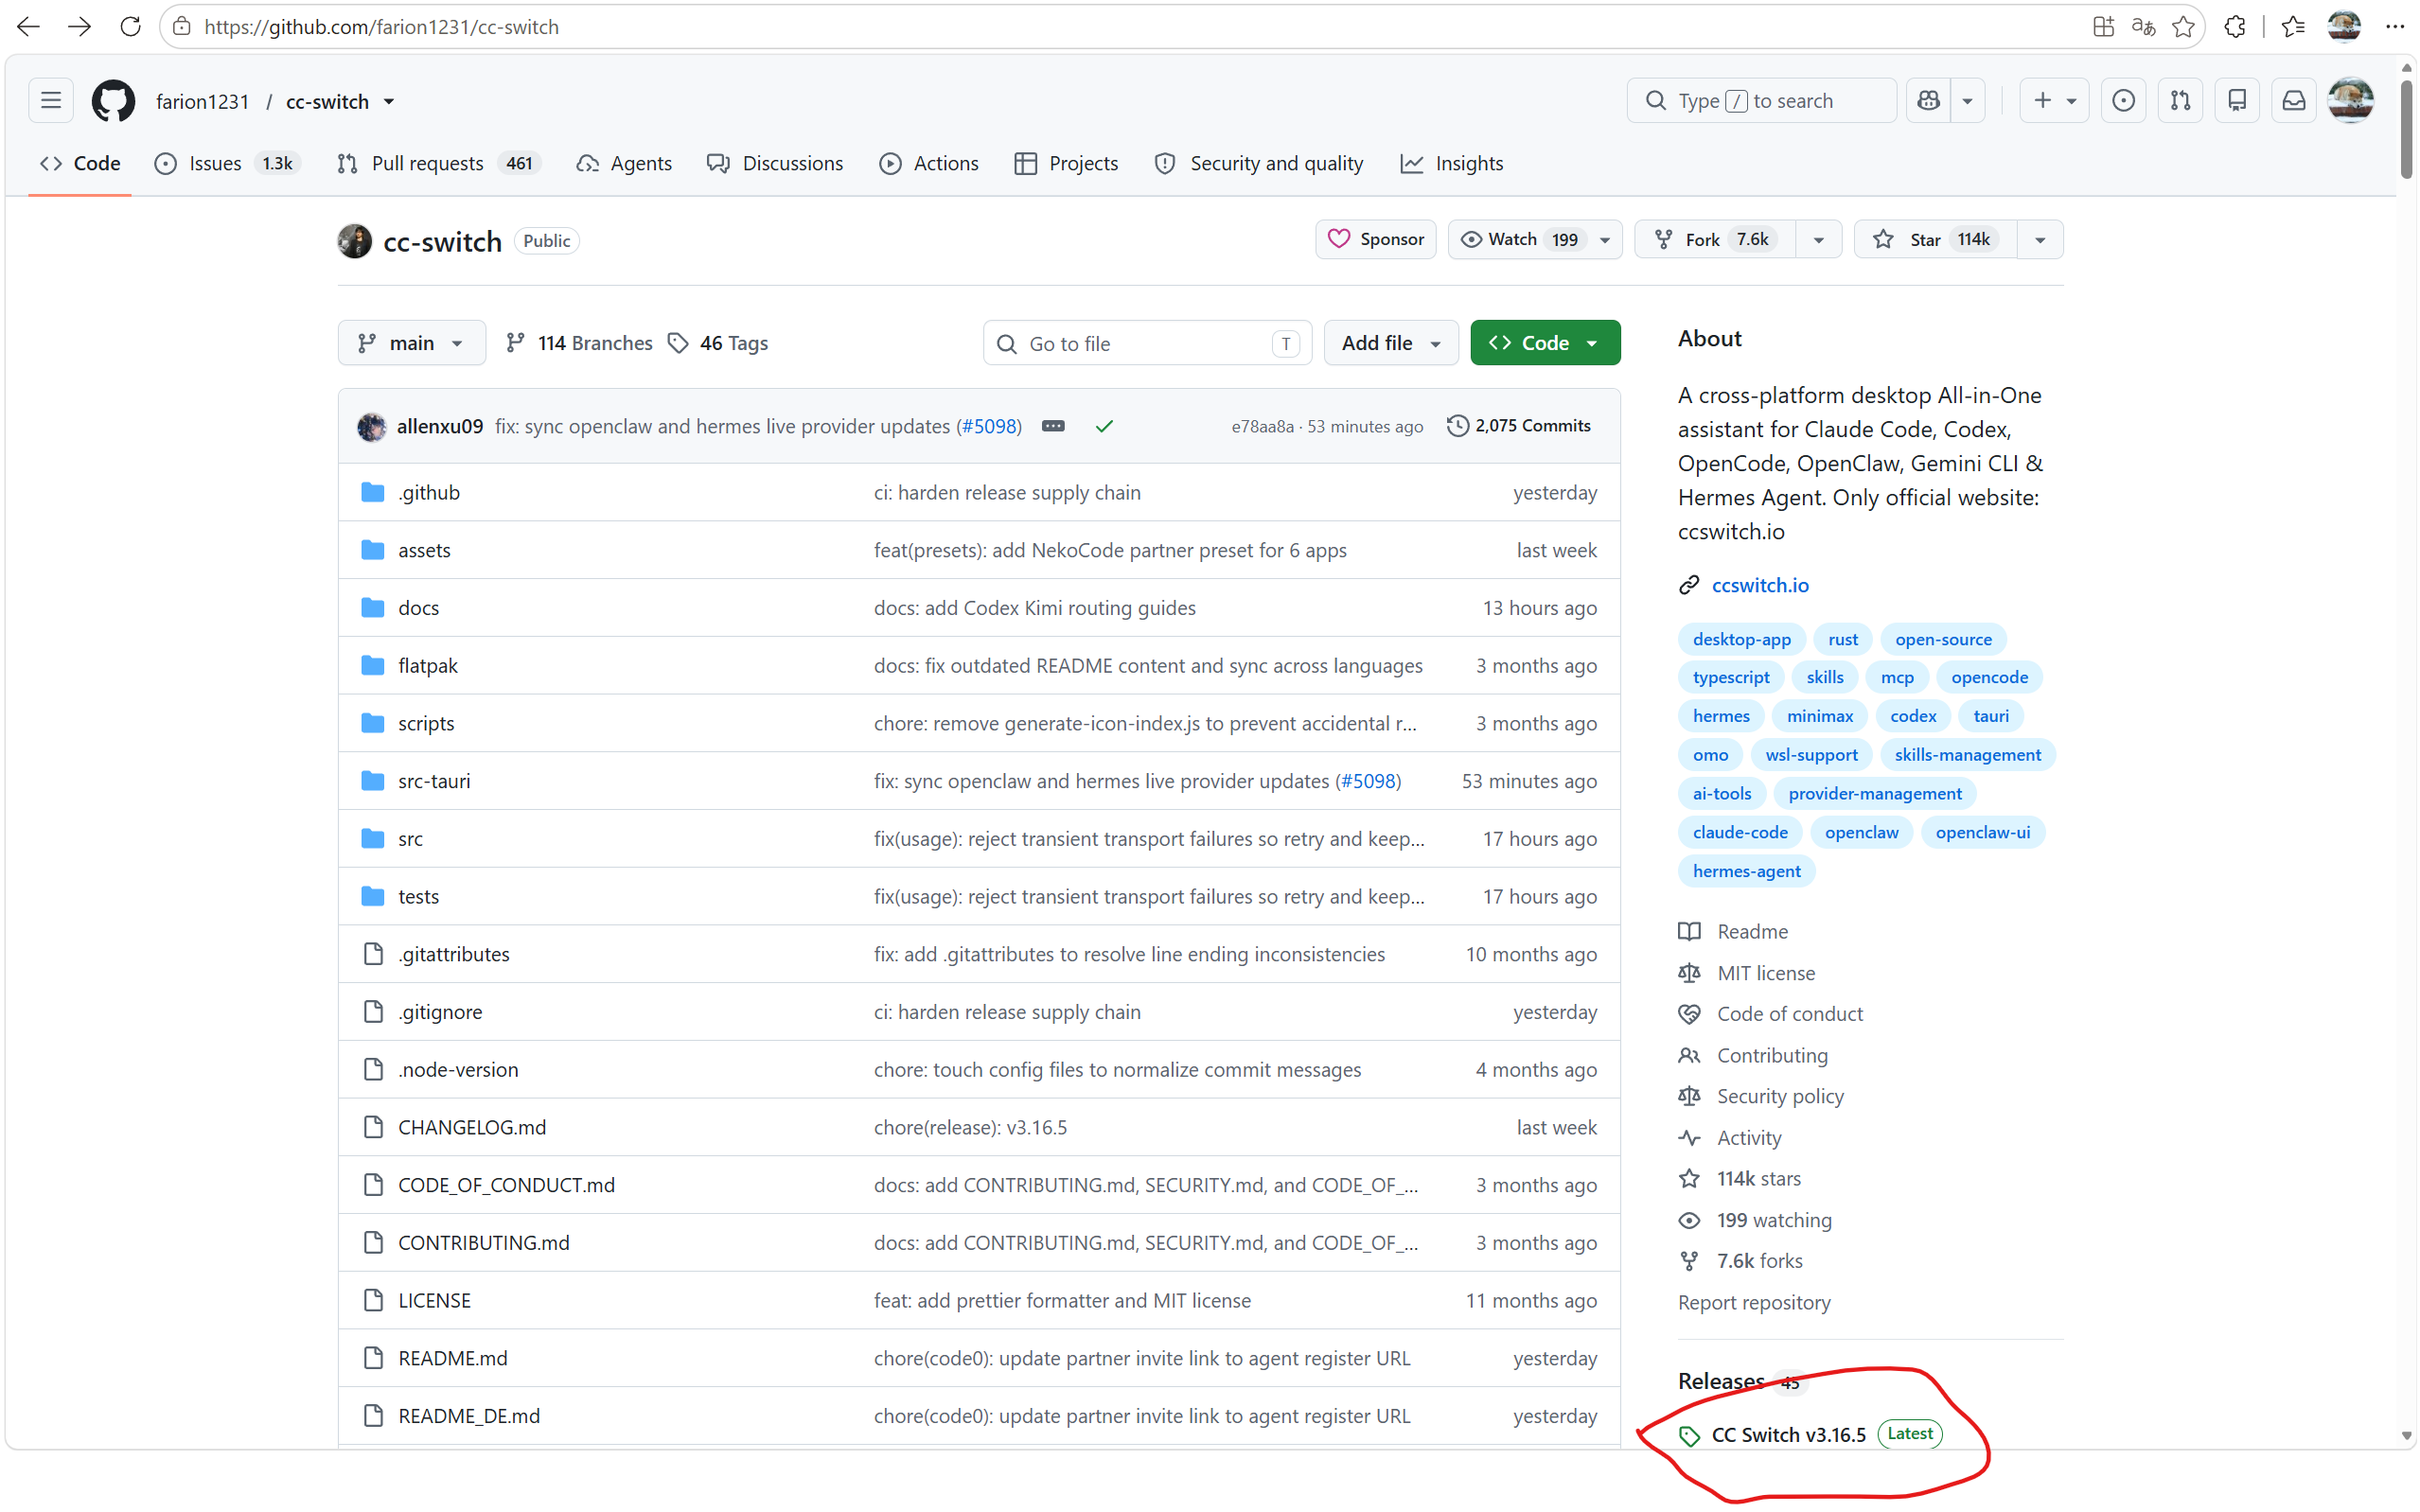This screenshot has height=1512, width=2420.
Task: Reload the page with the refresh icon
Action: click(x=130, y=27)
